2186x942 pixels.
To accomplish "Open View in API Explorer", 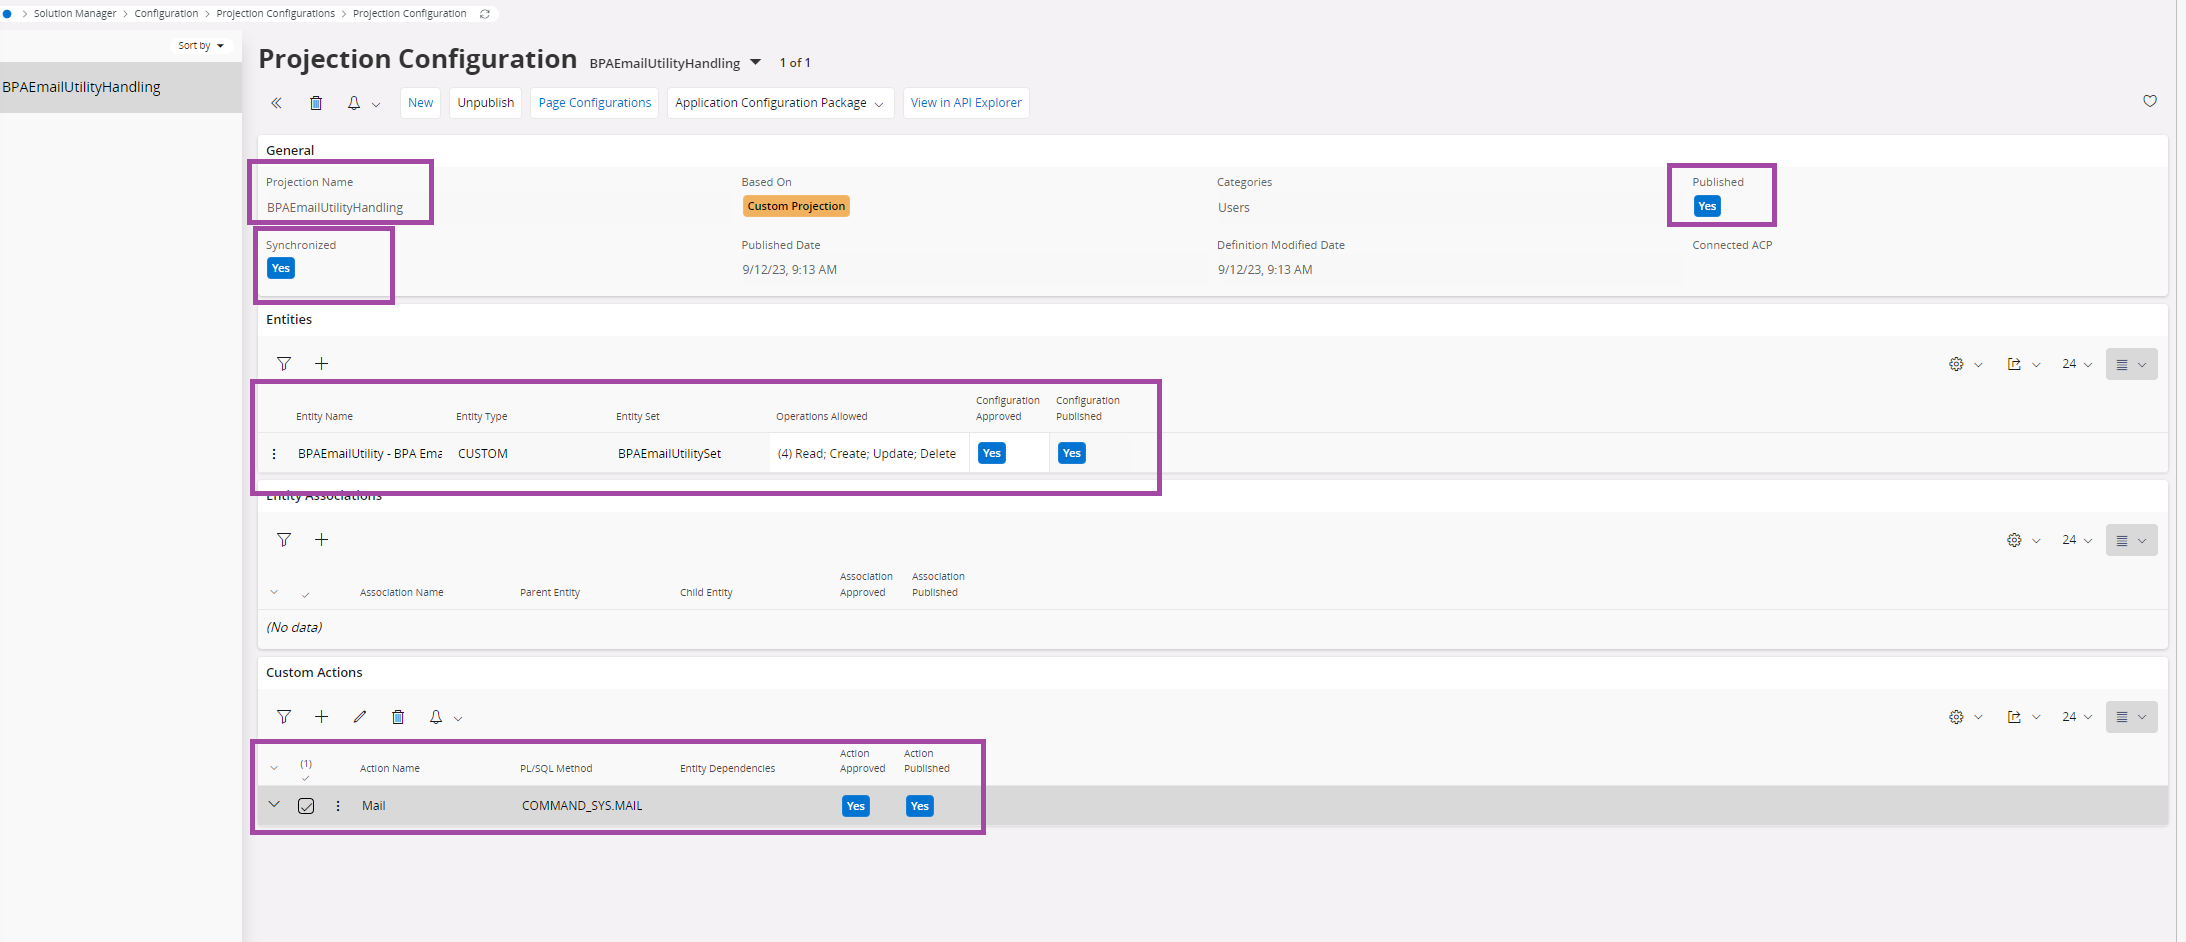I will (965, 103).
